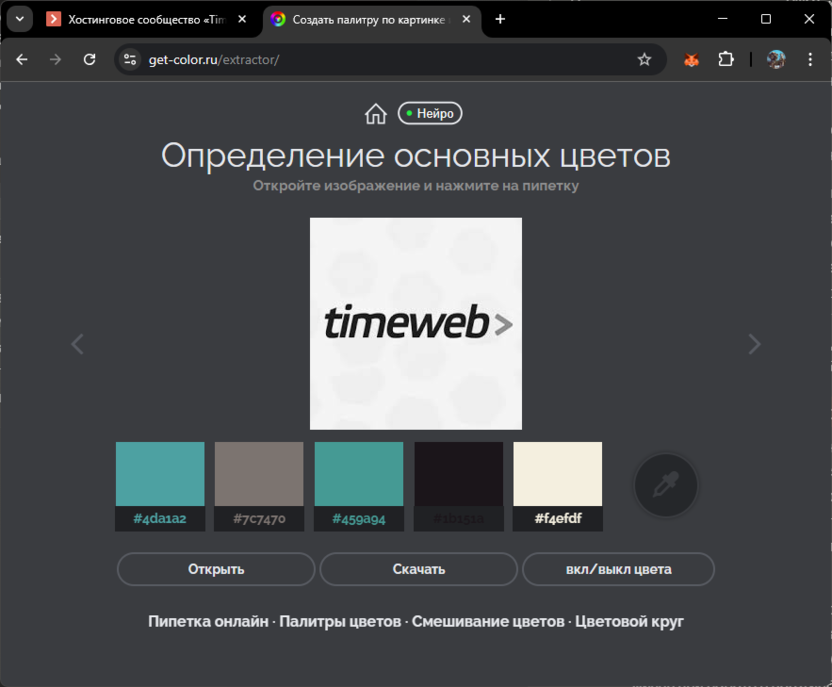Click the #459a94 hex code label
Screen dimensions: 832x687
click(359, 518)
